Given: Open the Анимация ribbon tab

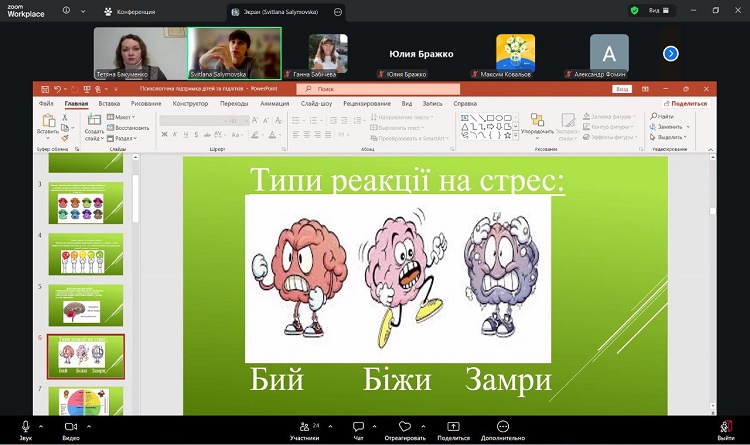Looking at the screenshot, I should tap(274, 103).
